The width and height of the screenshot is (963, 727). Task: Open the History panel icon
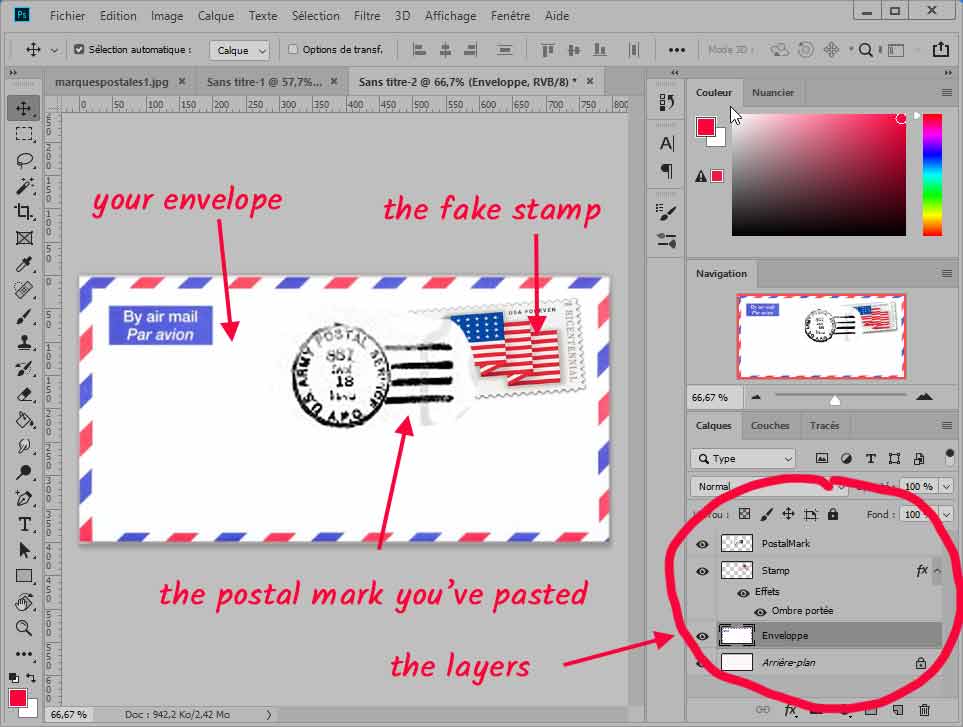coord(666,102)
